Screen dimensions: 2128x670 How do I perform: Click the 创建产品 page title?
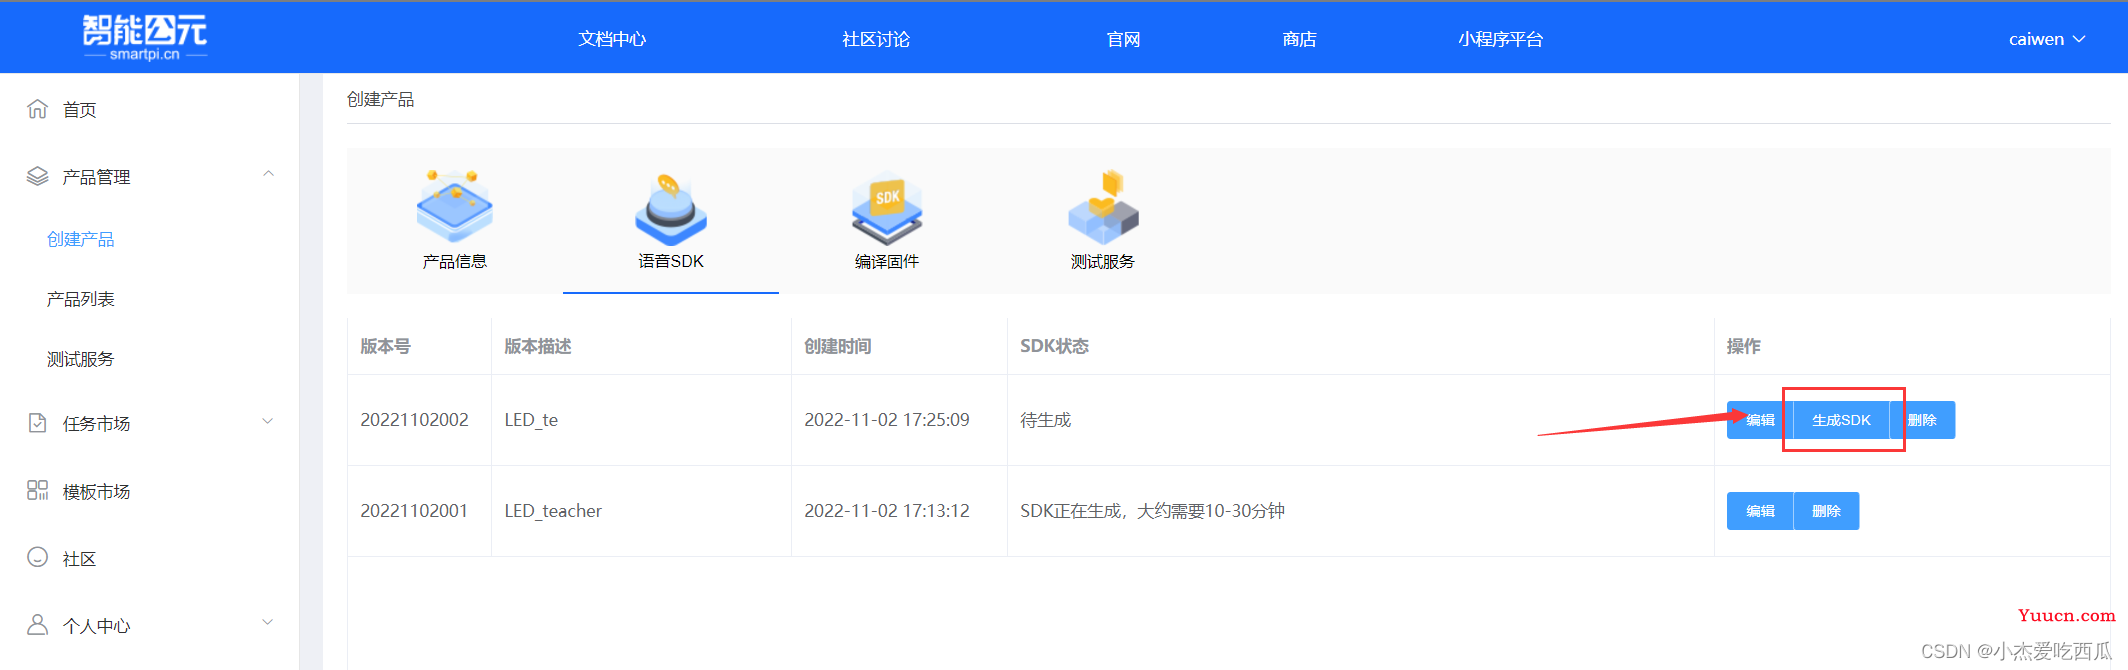(x=380, y=99)
